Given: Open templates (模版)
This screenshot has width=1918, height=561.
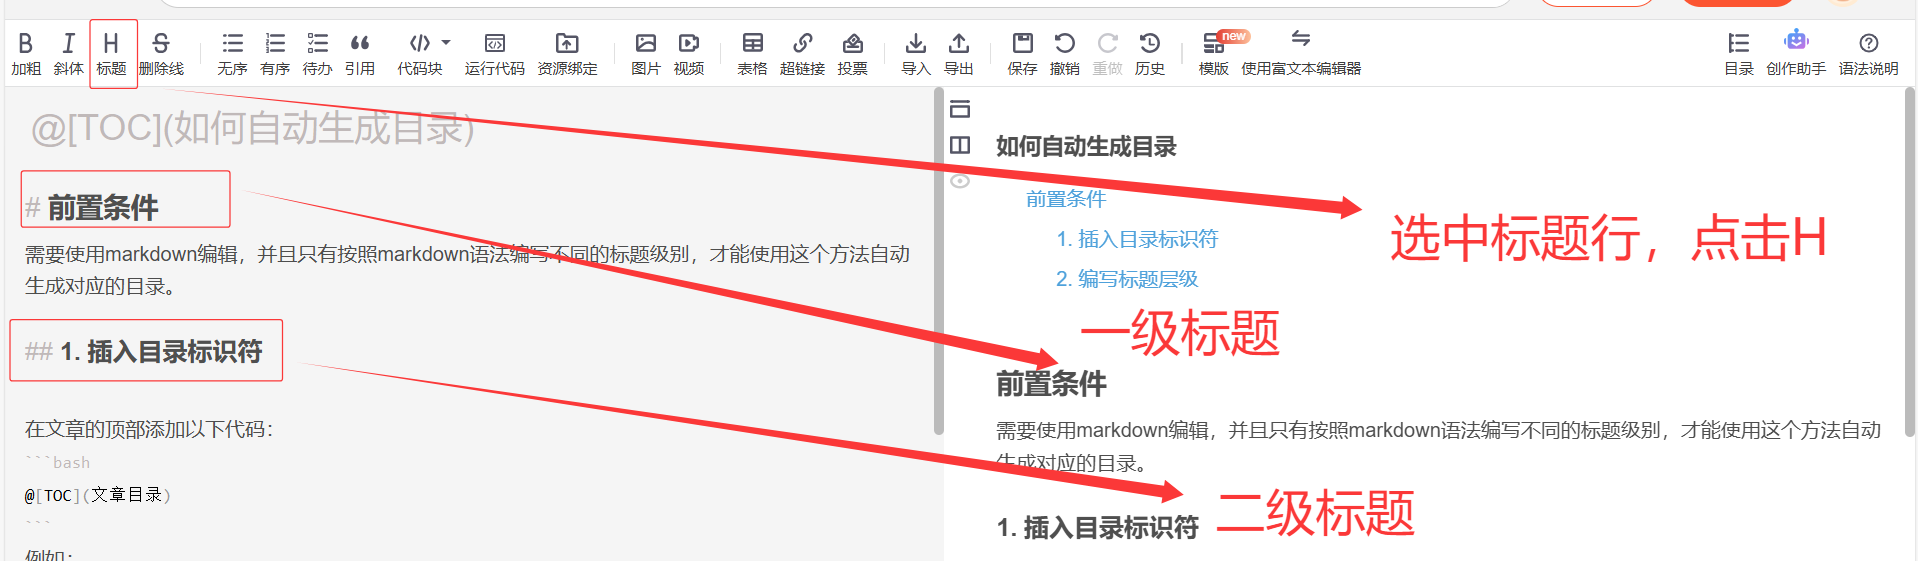Looking at the screenshot, I should coord(1214,54).
